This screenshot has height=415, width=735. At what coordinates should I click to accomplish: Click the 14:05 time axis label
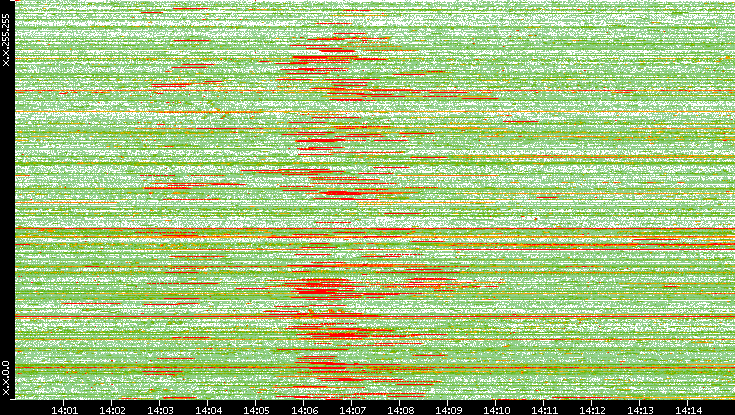(256, 410)
